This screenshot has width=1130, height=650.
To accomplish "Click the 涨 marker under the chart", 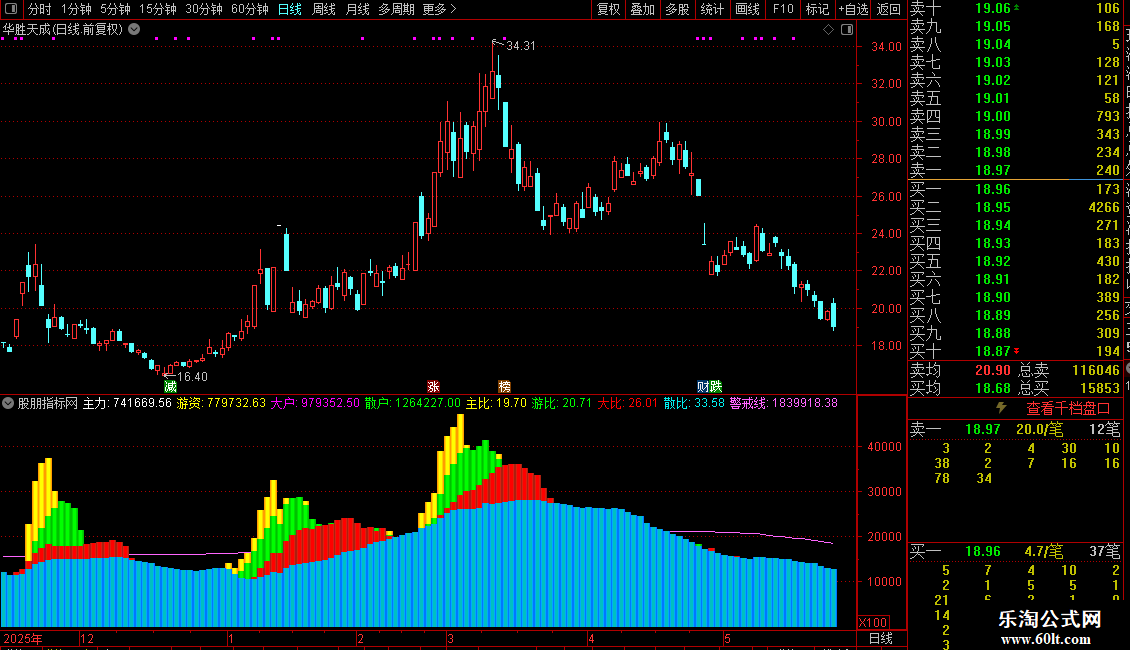I will click(x=433, y=386).
